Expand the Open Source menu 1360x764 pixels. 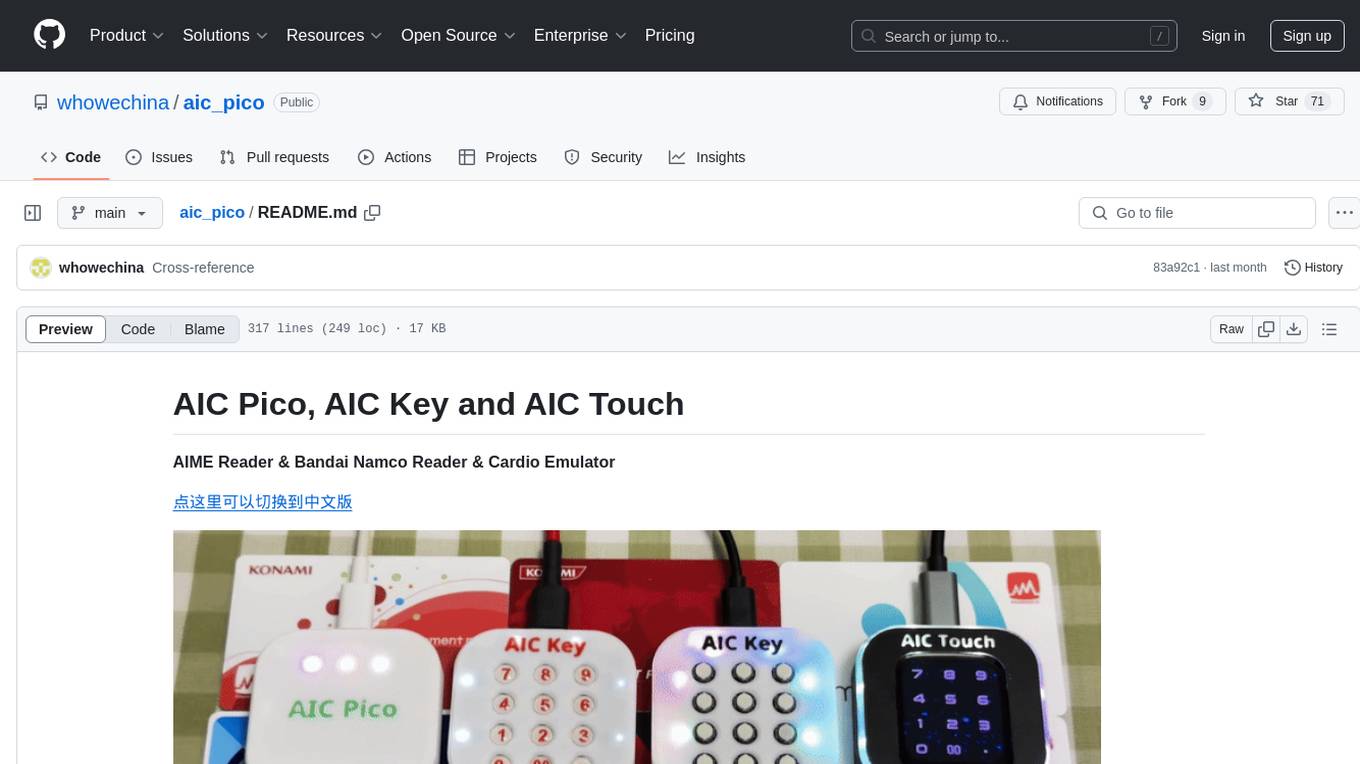[458, 35]
